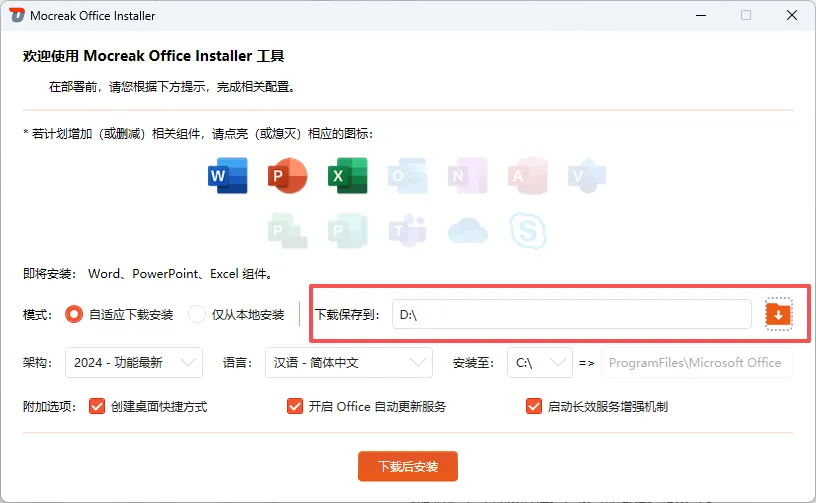Enable the Project component icon
Screen dimensions: 816x503
point(288,230)
